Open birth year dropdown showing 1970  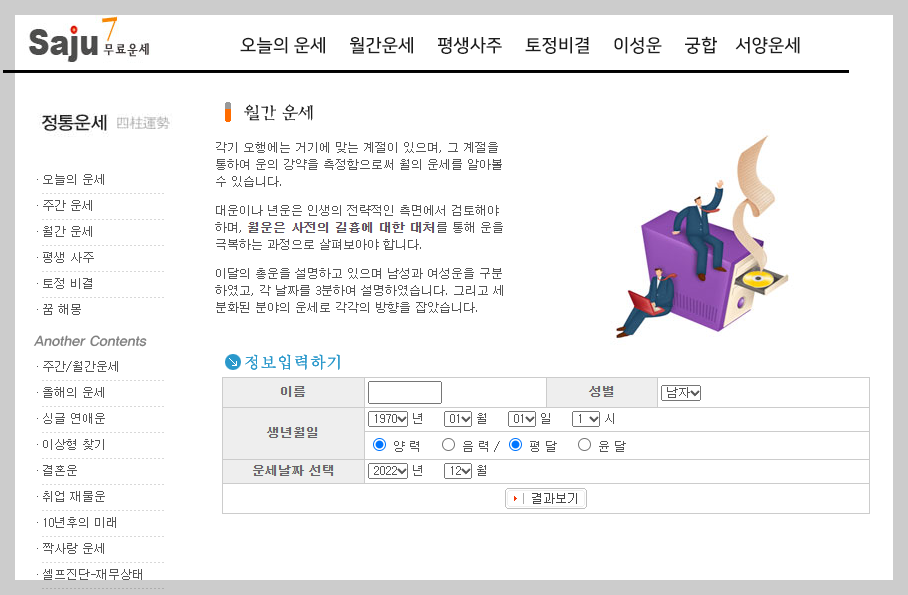(x=388, y=419)
